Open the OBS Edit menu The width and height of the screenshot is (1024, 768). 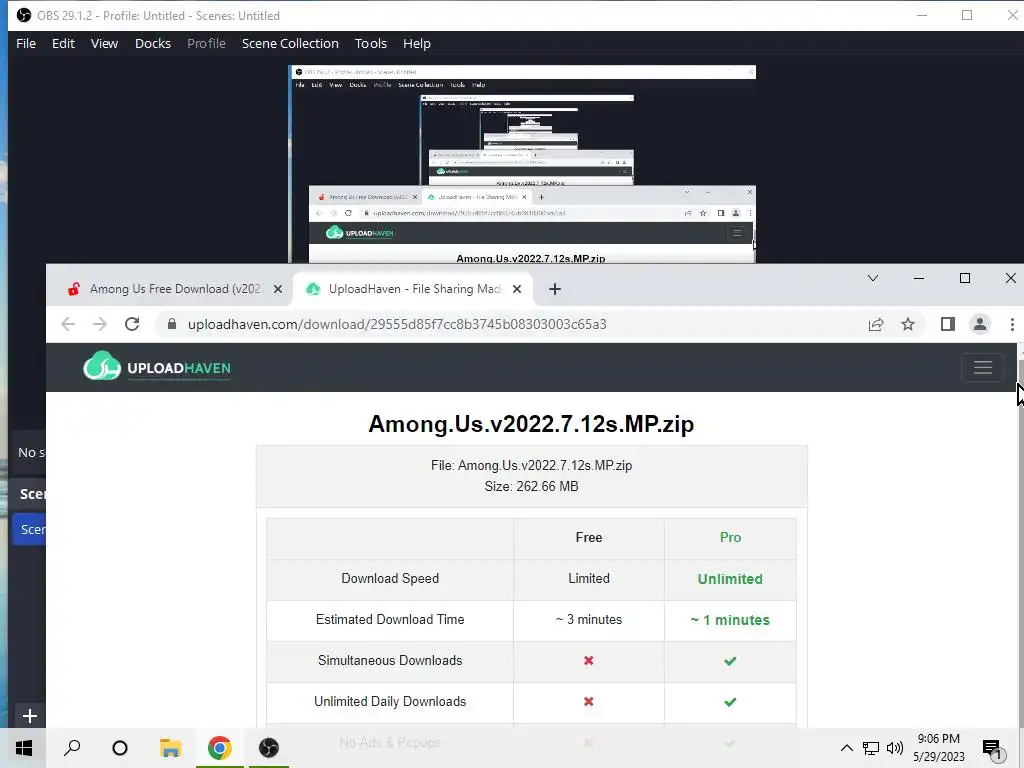(63, 44)
